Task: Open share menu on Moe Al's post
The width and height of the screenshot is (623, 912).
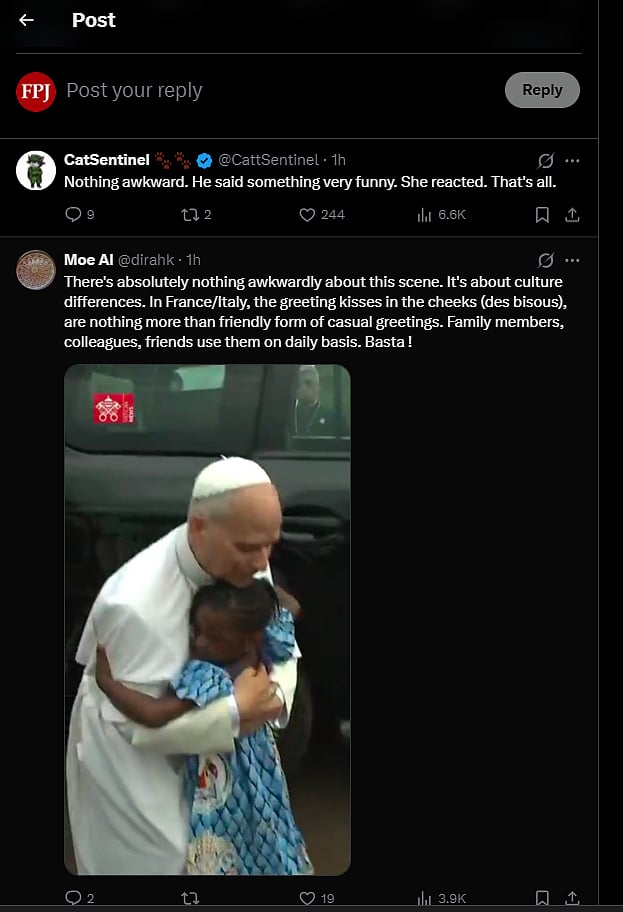Action: click(x=572, y=898)
